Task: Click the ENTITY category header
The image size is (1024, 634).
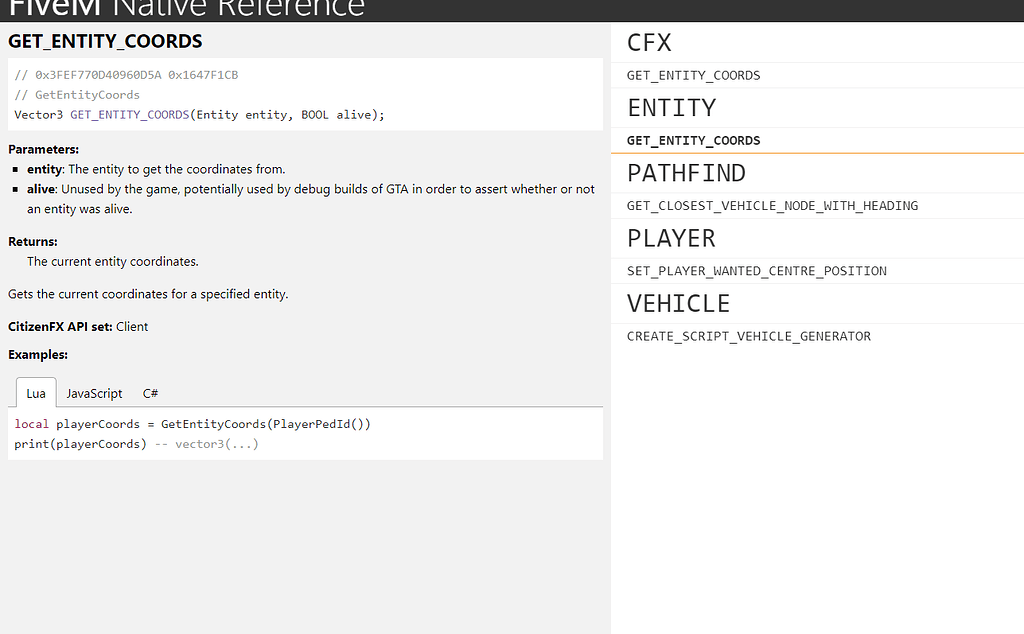Action: pyautogui.click(x=671, y=107)
